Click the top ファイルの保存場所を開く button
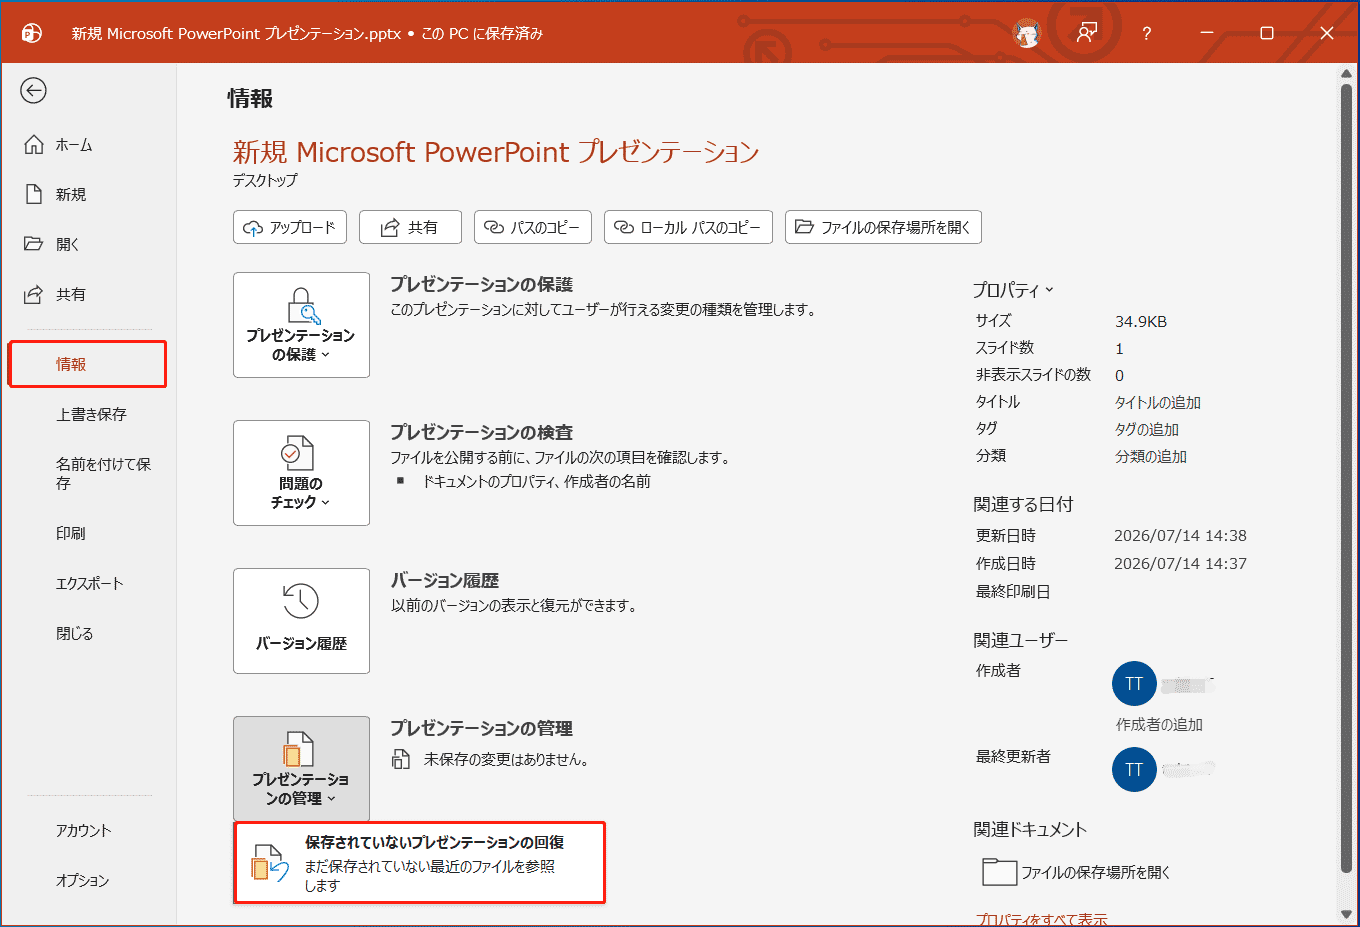1360x927 pixels. pos(883,227)
